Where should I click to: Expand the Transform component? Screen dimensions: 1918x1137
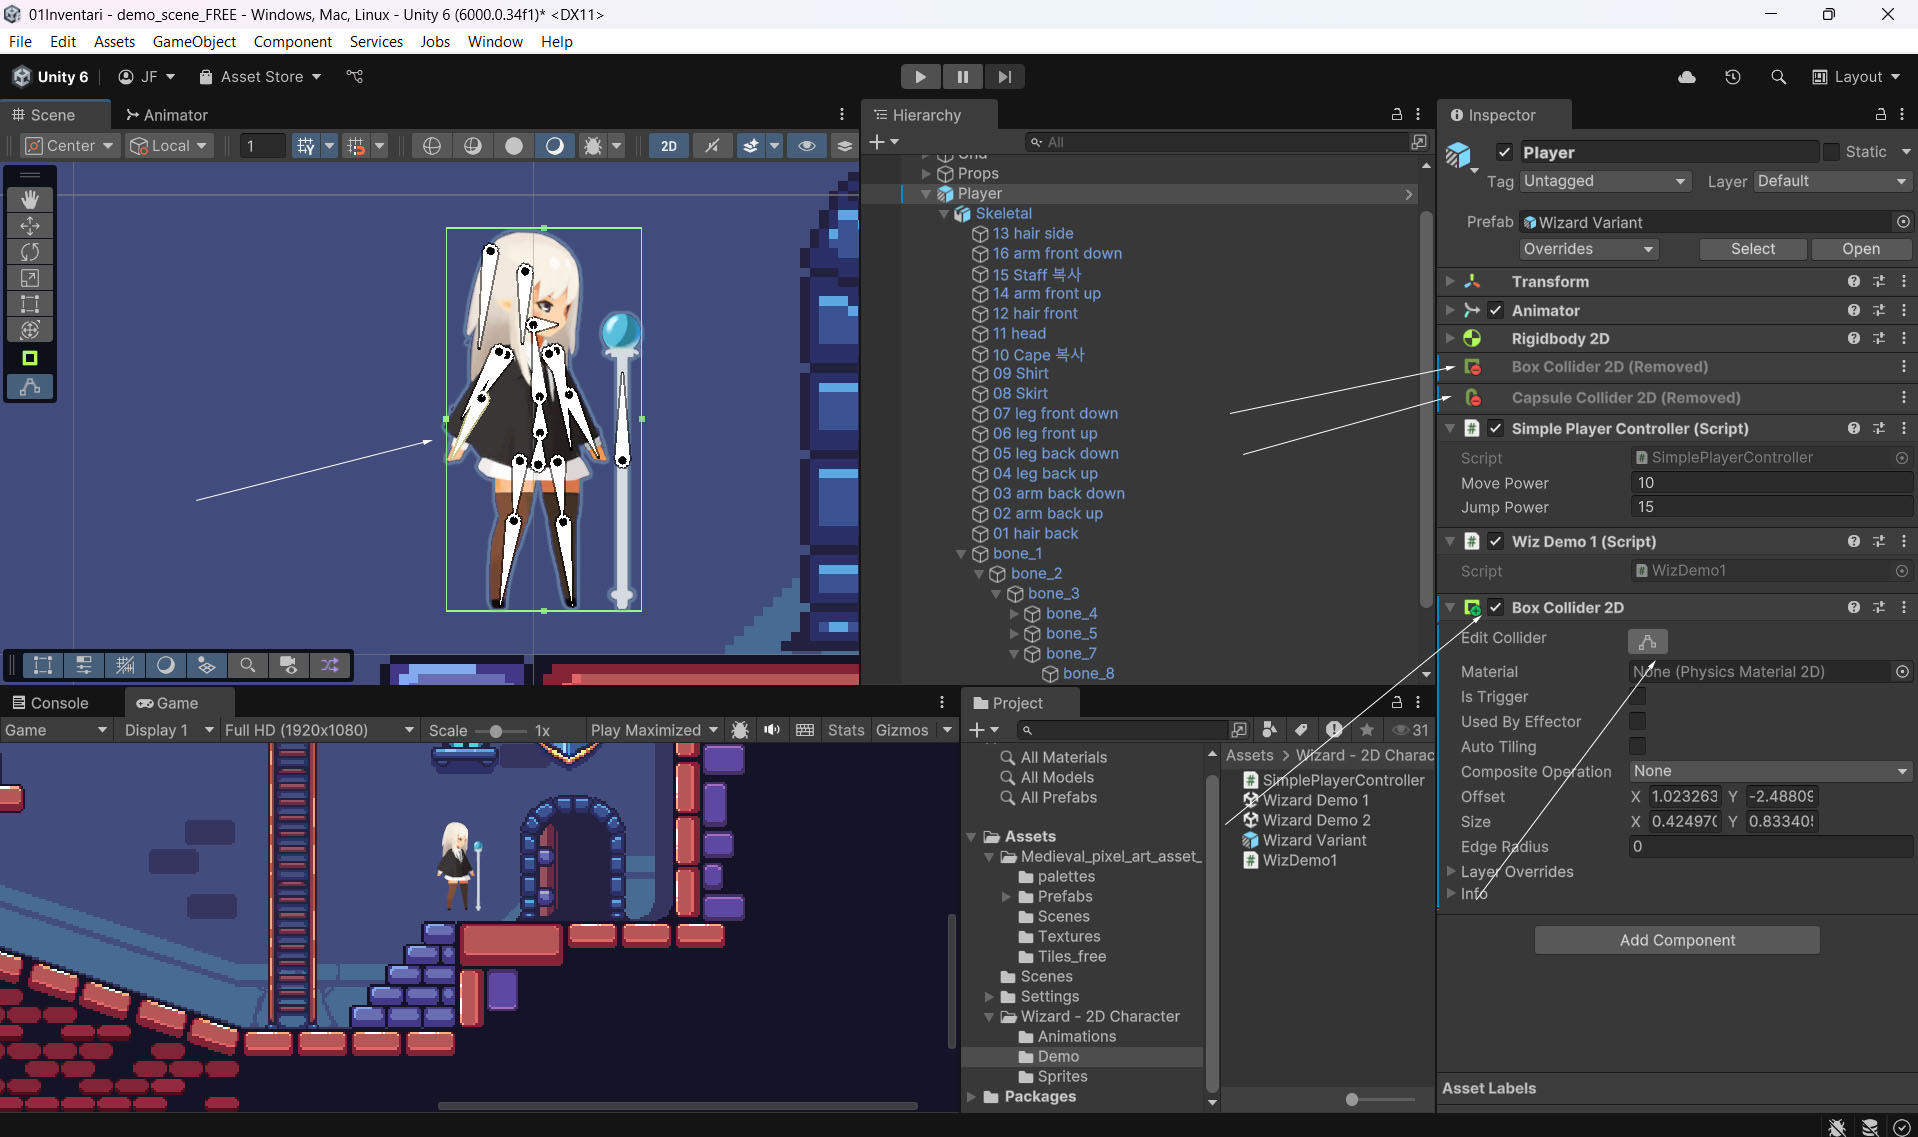tap(1450, 282)
